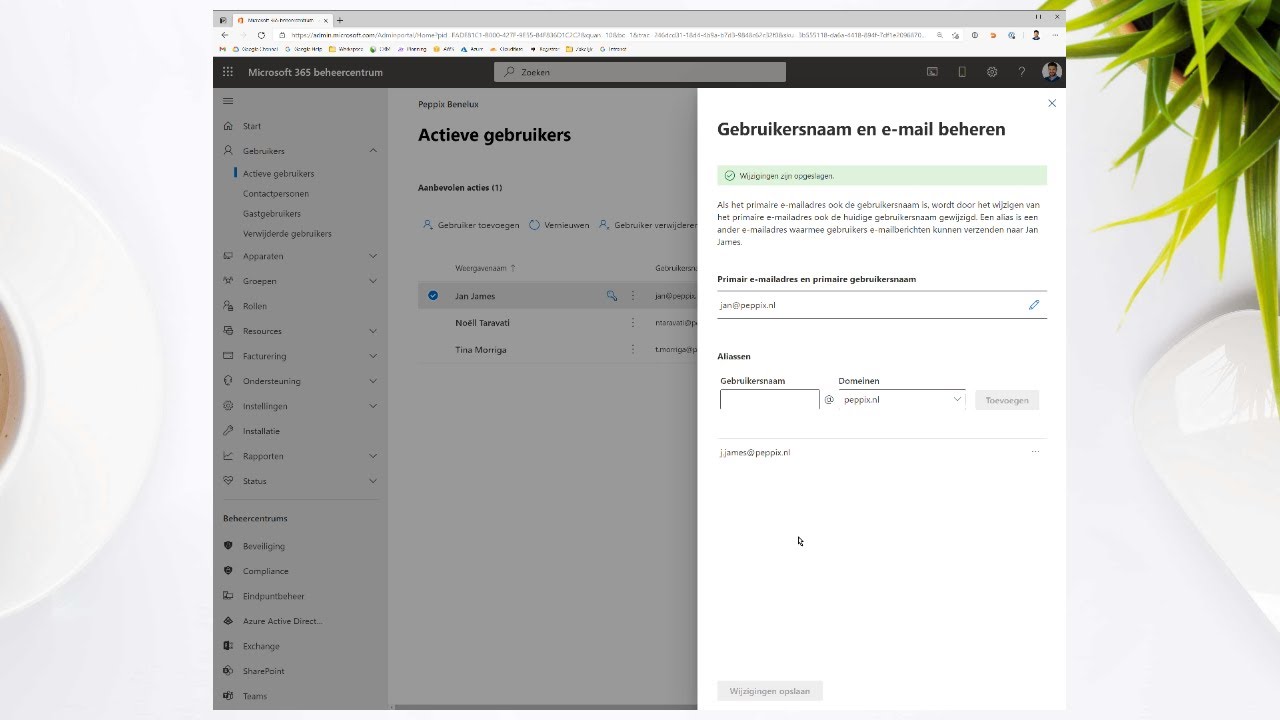Click the Tina Morriga user name
Viewport: 1280px width, 720px height.
(481, 350)
